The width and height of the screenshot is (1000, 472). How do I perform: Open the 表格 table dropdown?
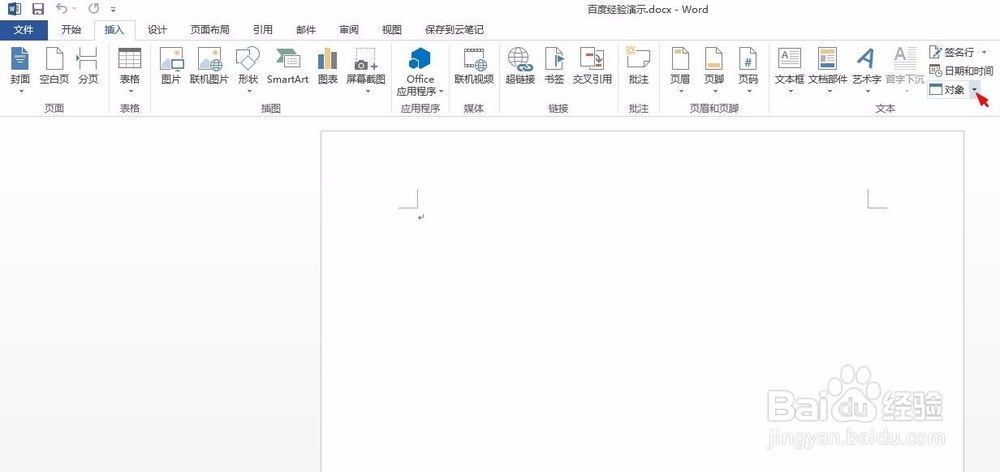pyautogui.click(x=129, y=70)
